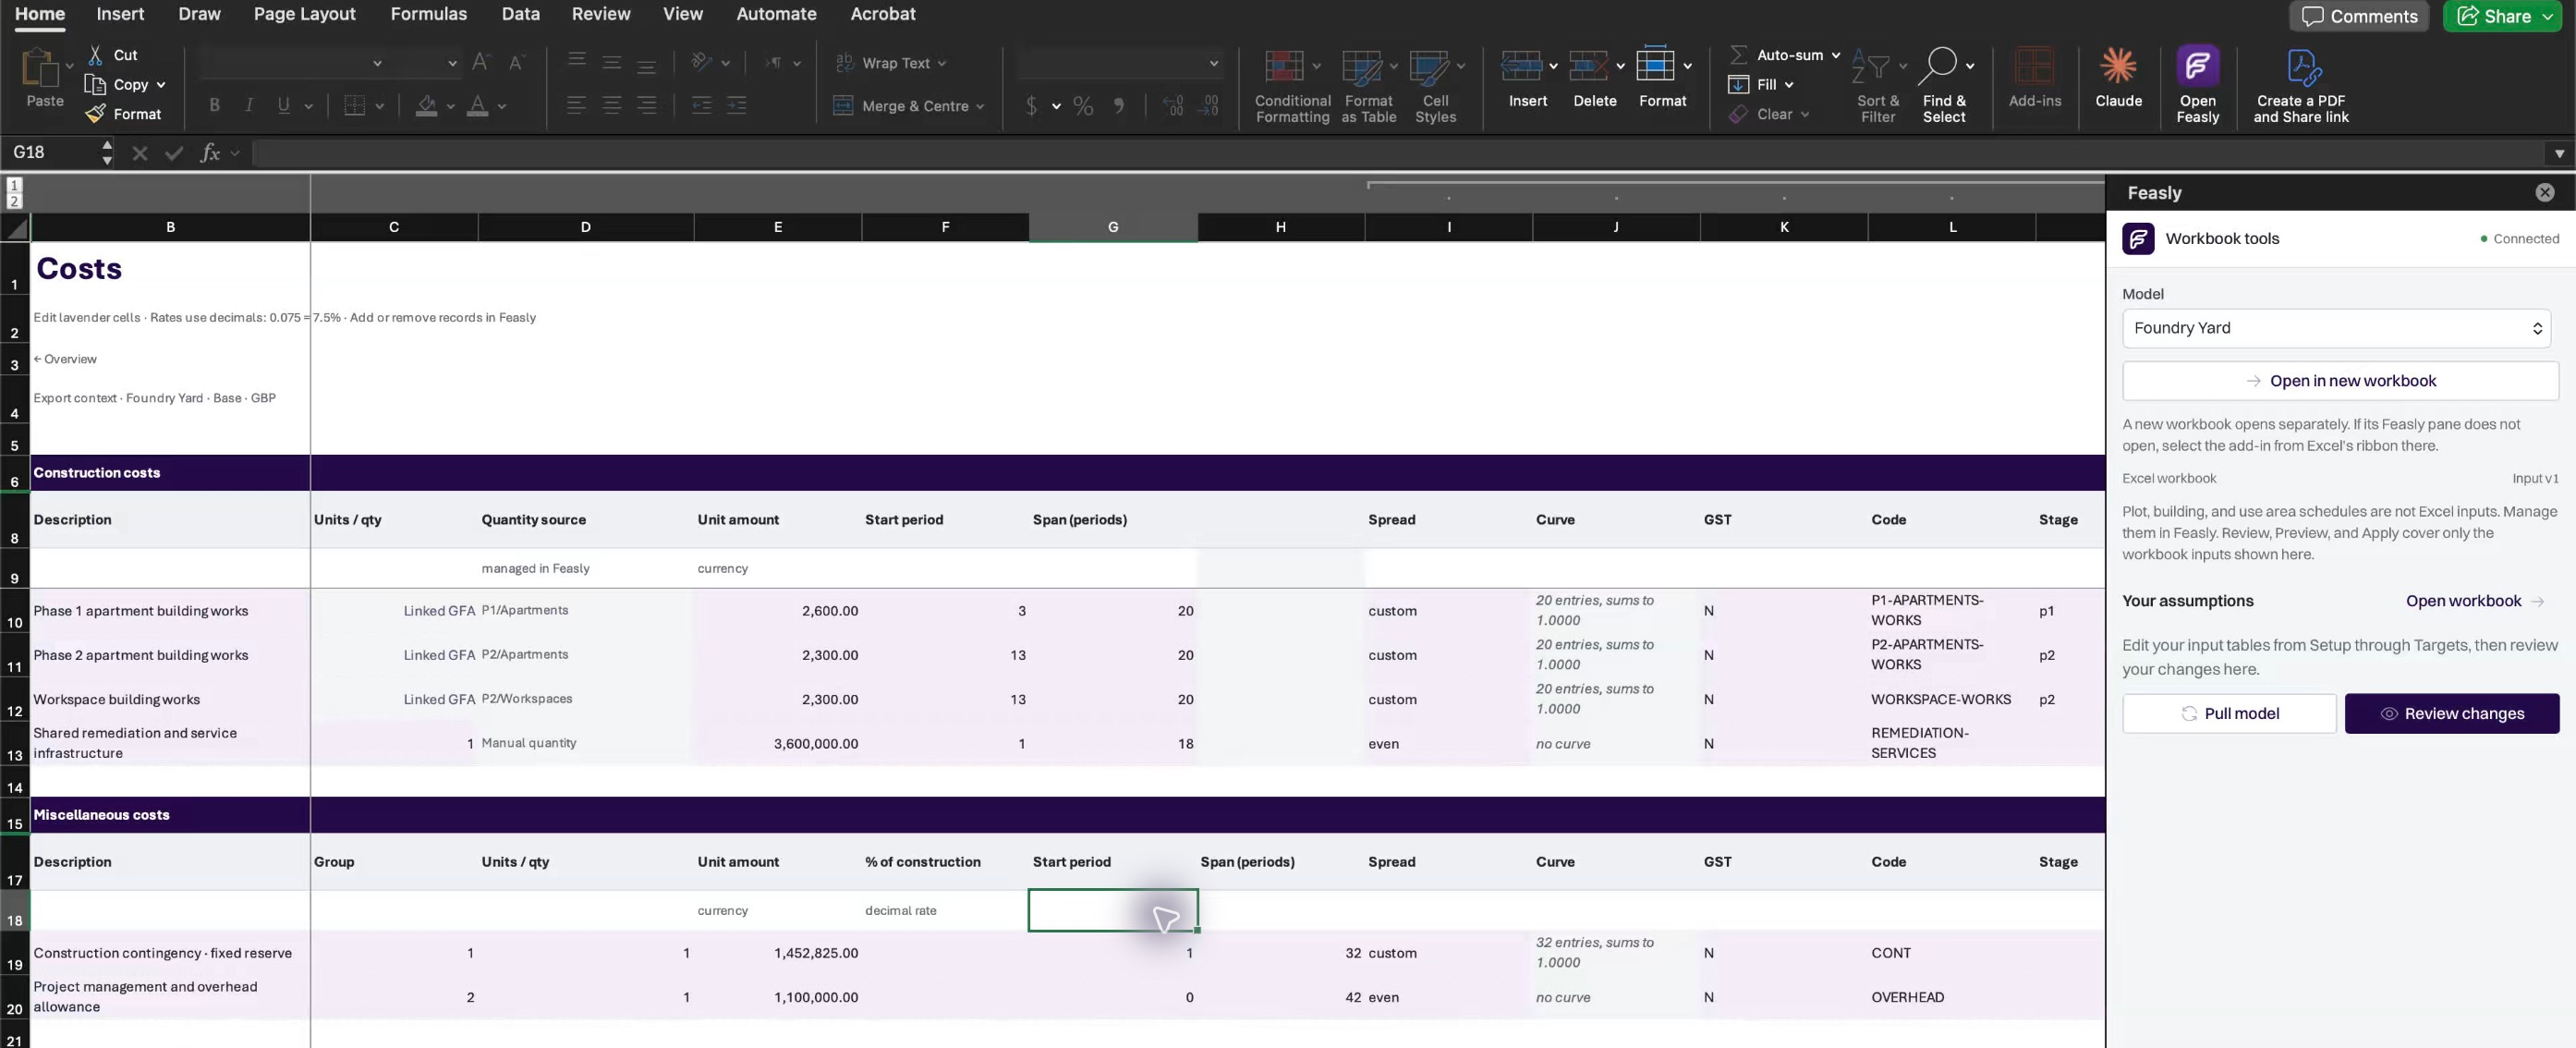Expand outline level 2 button
Screen dimensions: 2576x1048
point(14,201)
